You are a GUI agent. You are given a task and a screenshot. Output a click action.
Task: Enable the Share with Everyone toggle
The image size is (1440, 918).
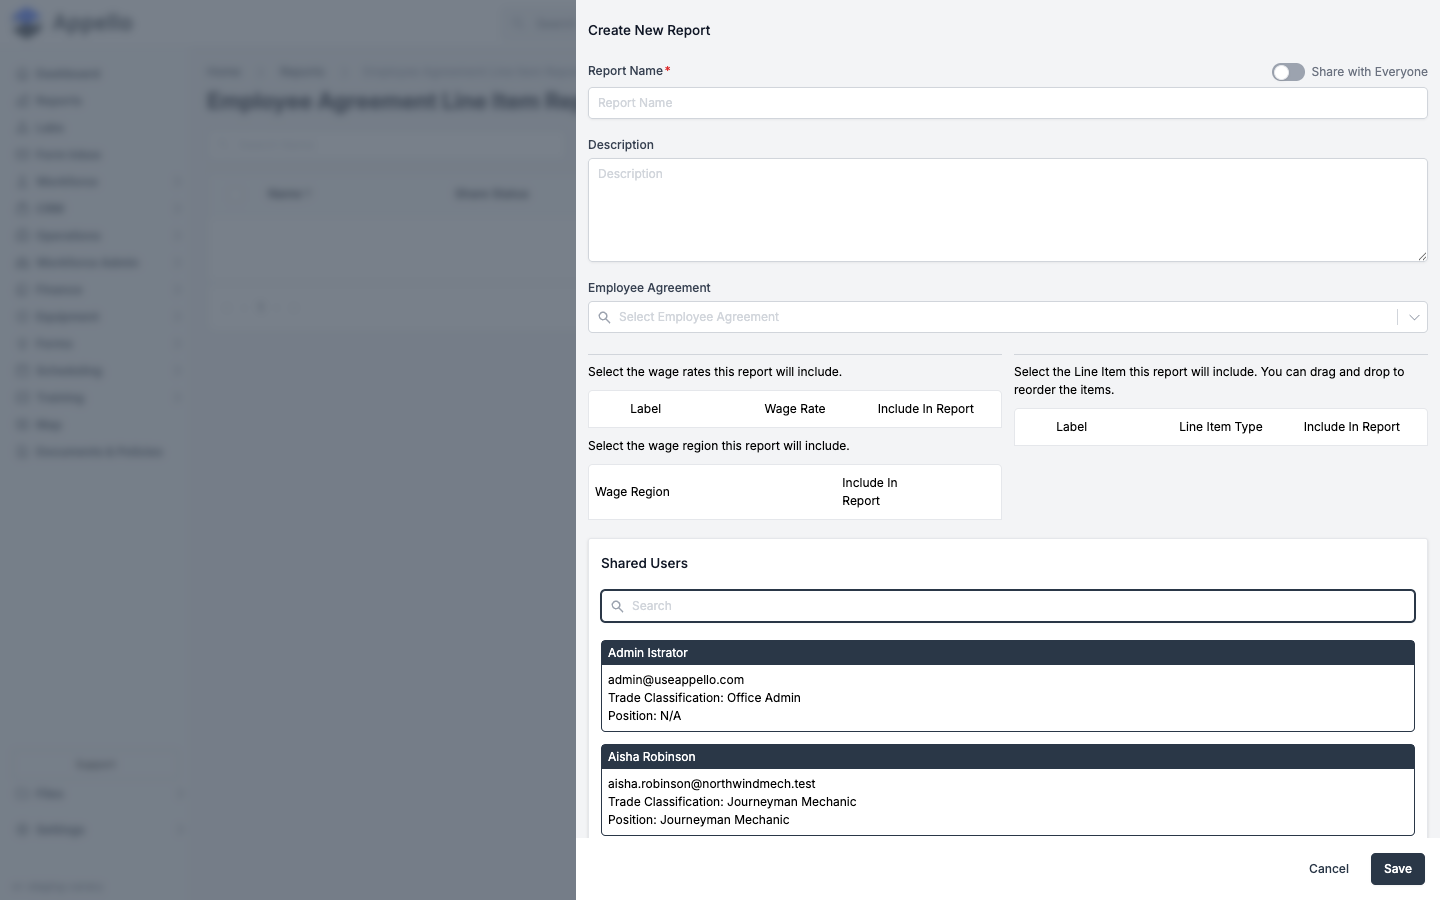(x=1288, y=72)
